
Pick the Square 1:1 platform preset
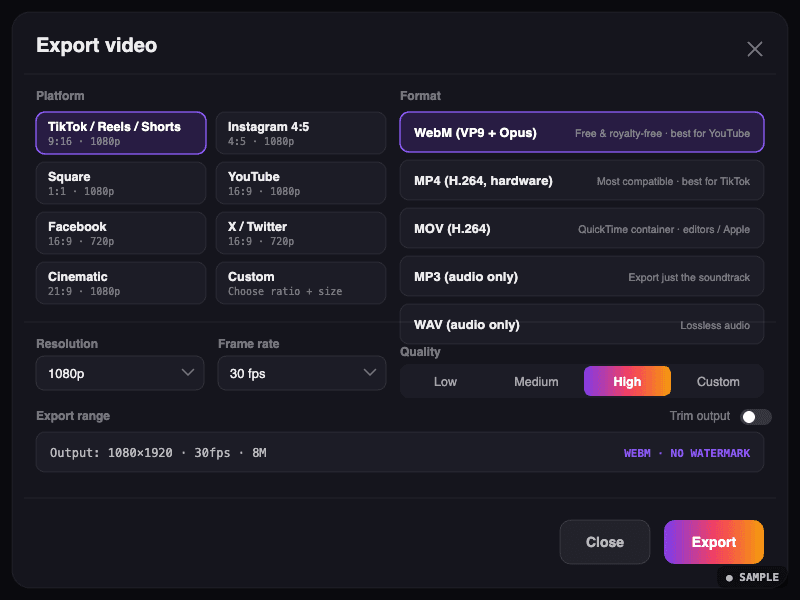(121, 183)
